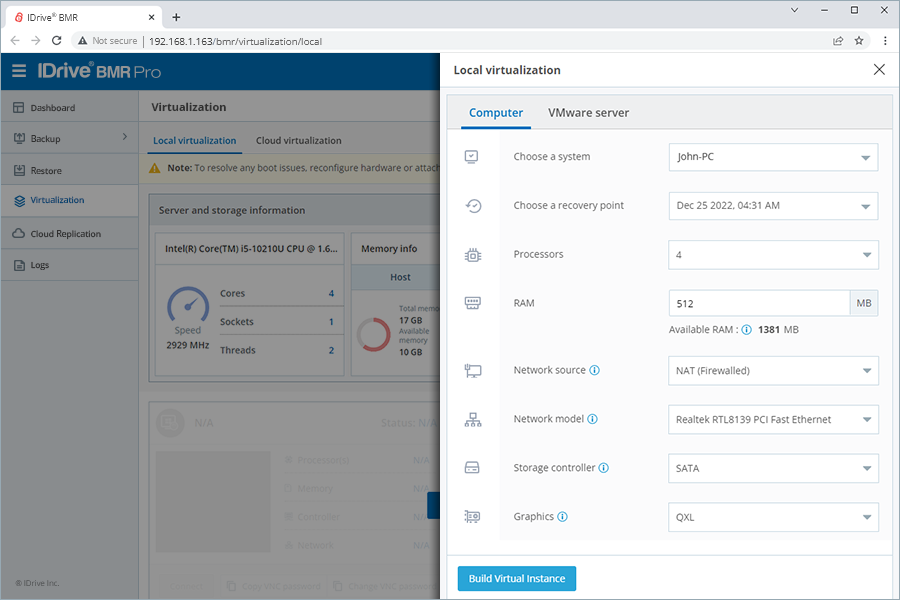
Task: Click the Build Virtual Instance button
Action: (517, 578)
